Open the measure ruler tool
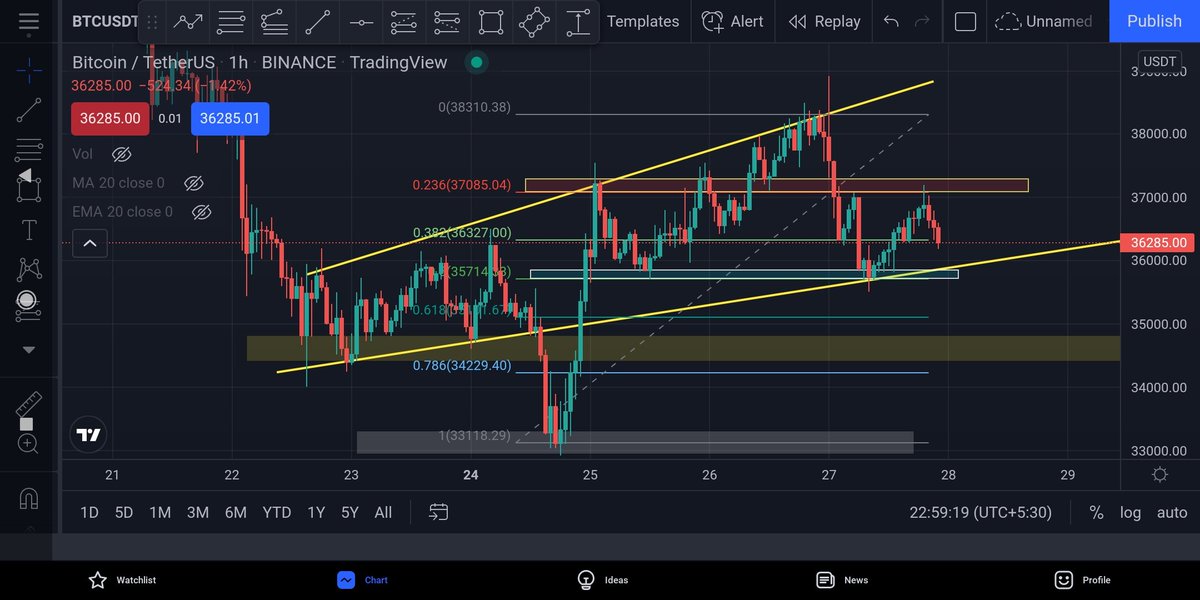Screen dimensions: 1200x600 (x=29, y=405)
